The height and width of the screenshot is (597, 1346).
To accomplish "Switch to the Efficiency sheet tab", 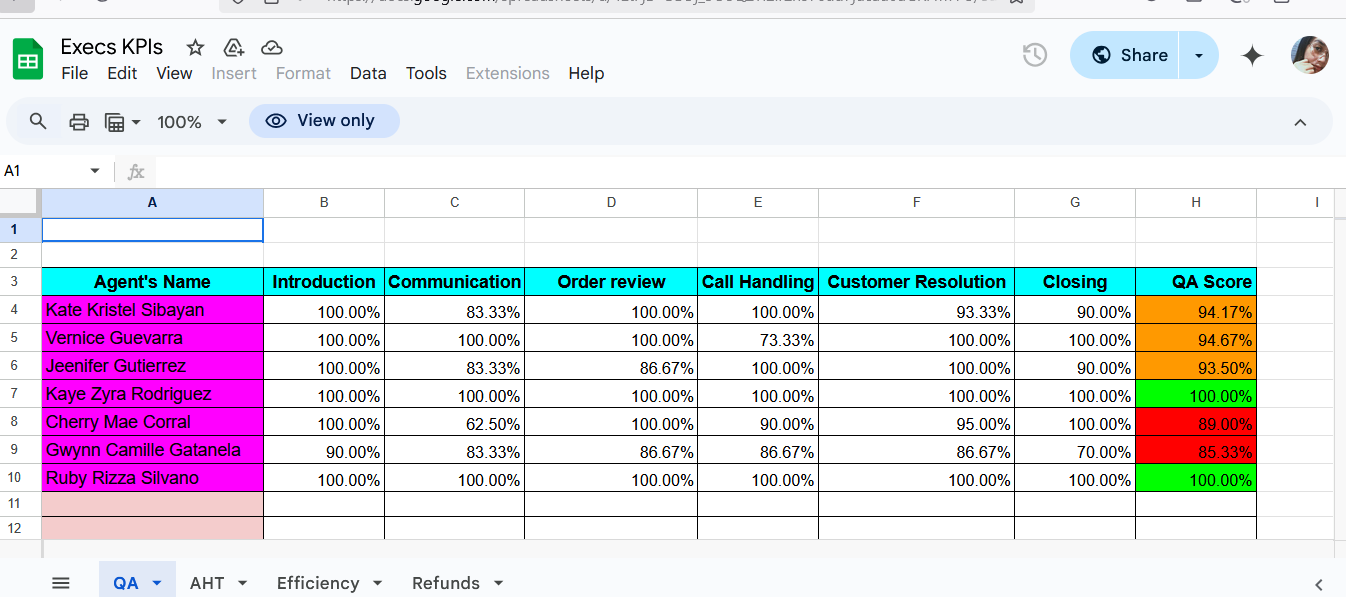I will coord(318,583).
